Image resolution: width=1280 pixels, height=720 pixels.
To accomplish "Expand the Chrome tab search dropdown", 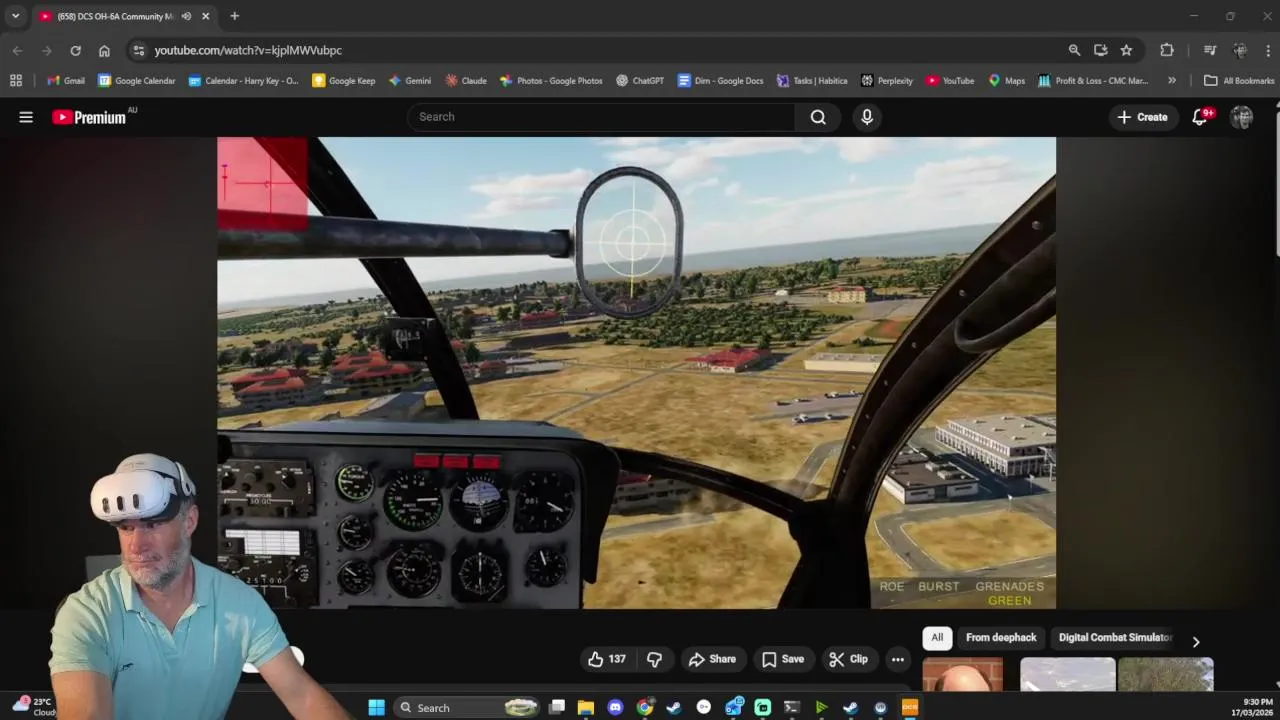I will [x=15, y=16].
